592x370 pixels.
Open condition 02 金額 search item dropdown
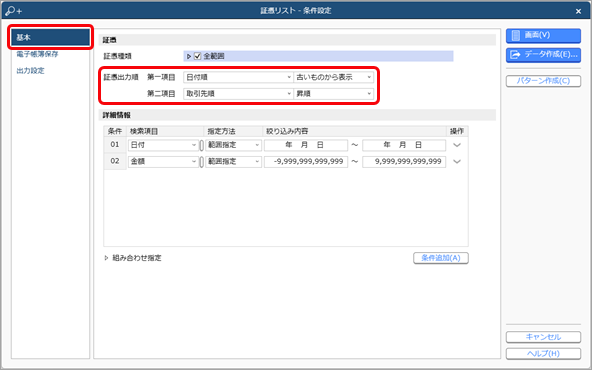163,162
